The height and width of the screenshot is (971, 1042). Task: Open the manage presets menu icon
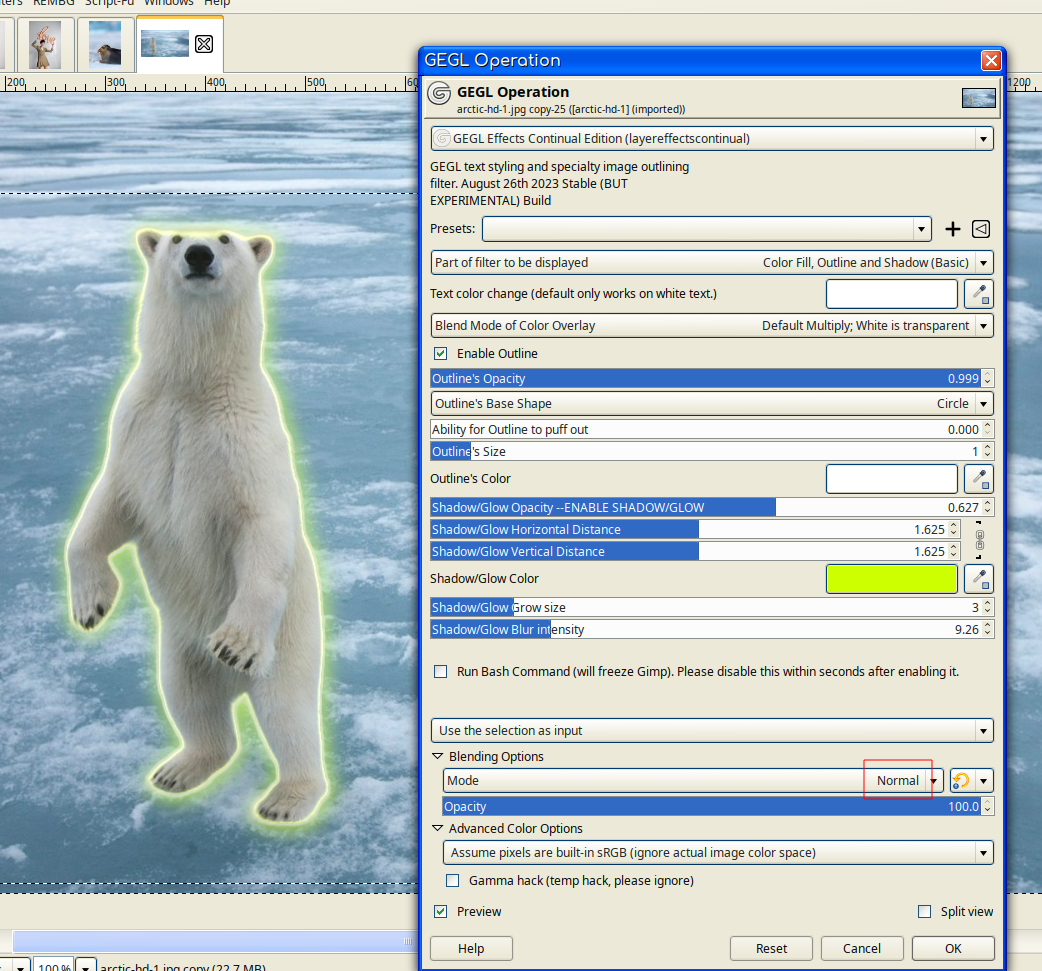[981, 229]
